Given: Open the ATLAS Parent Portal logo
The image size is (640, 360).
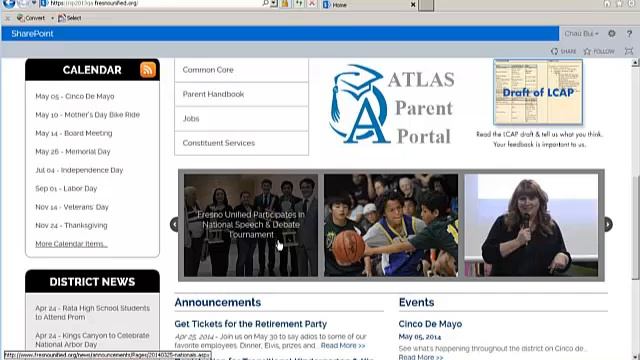Looking at the screenshot, I should coord(392,104).
